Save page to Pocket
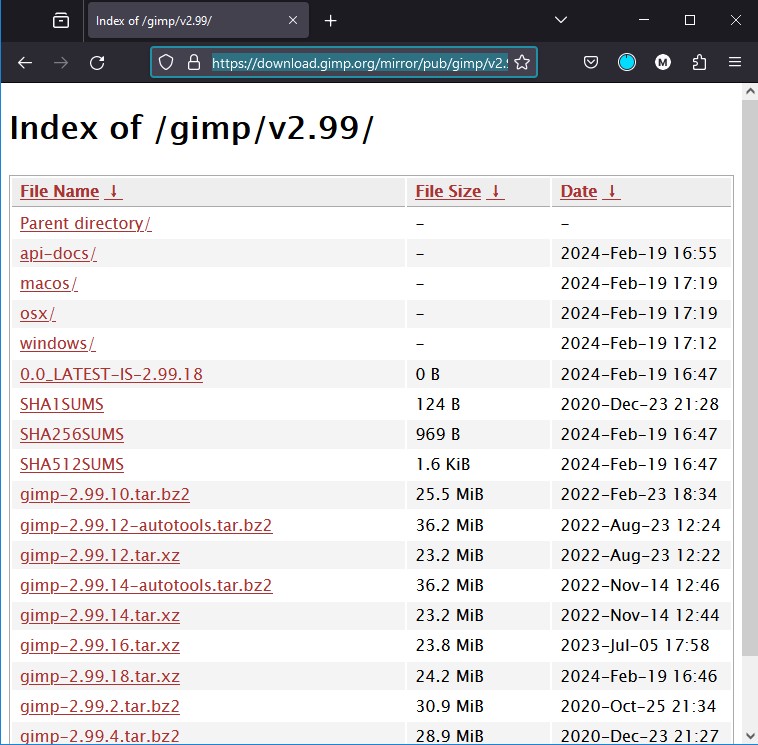This screenshot has height=745, width=758. click(591, 62)
